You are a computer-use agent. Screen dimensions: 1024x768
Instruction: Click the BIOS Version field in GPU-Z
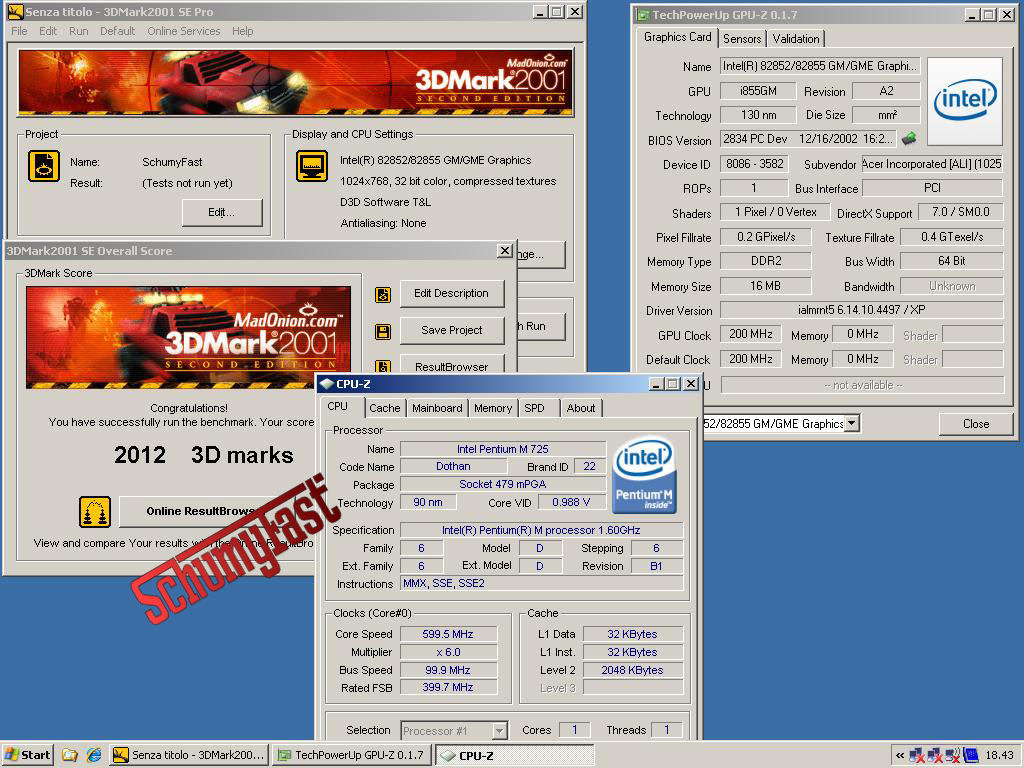pos(807,139)
